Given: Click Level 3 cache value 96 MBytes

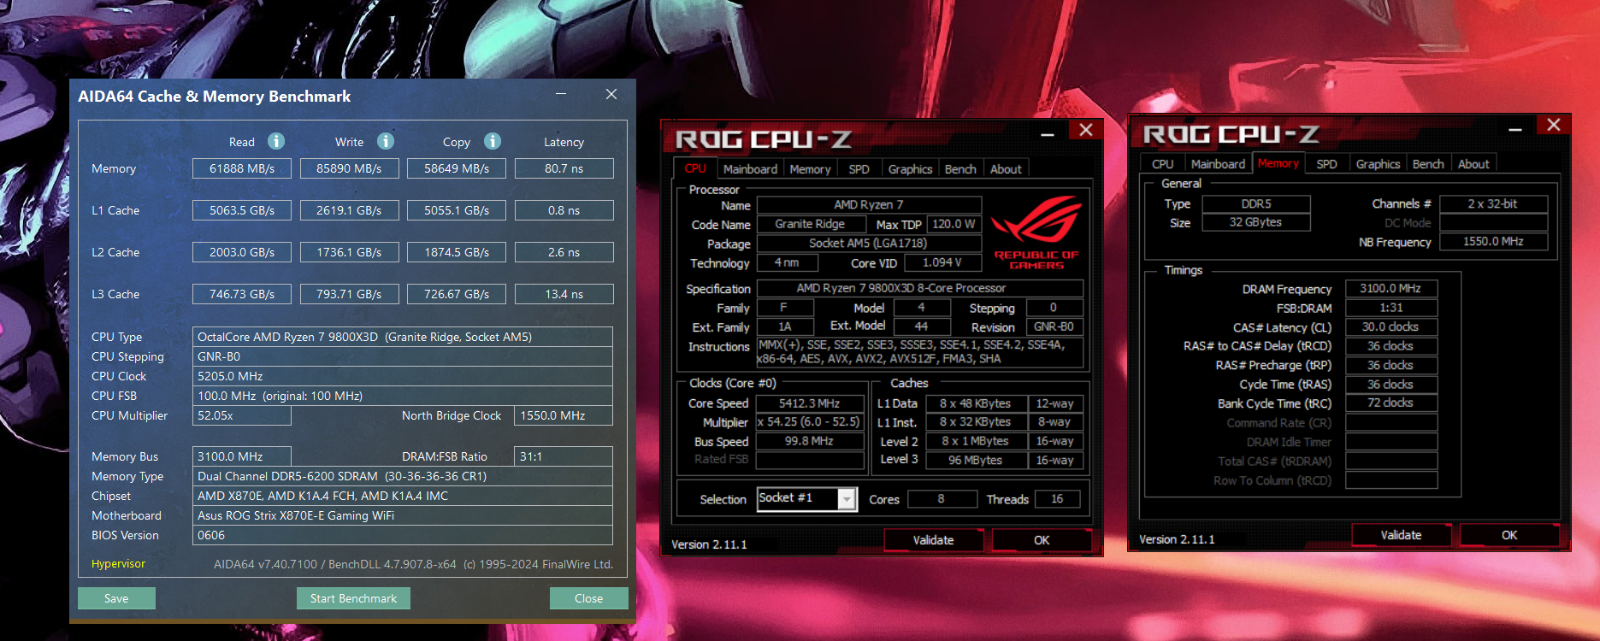Looking at the screenshot, I should tap(975, 460).
